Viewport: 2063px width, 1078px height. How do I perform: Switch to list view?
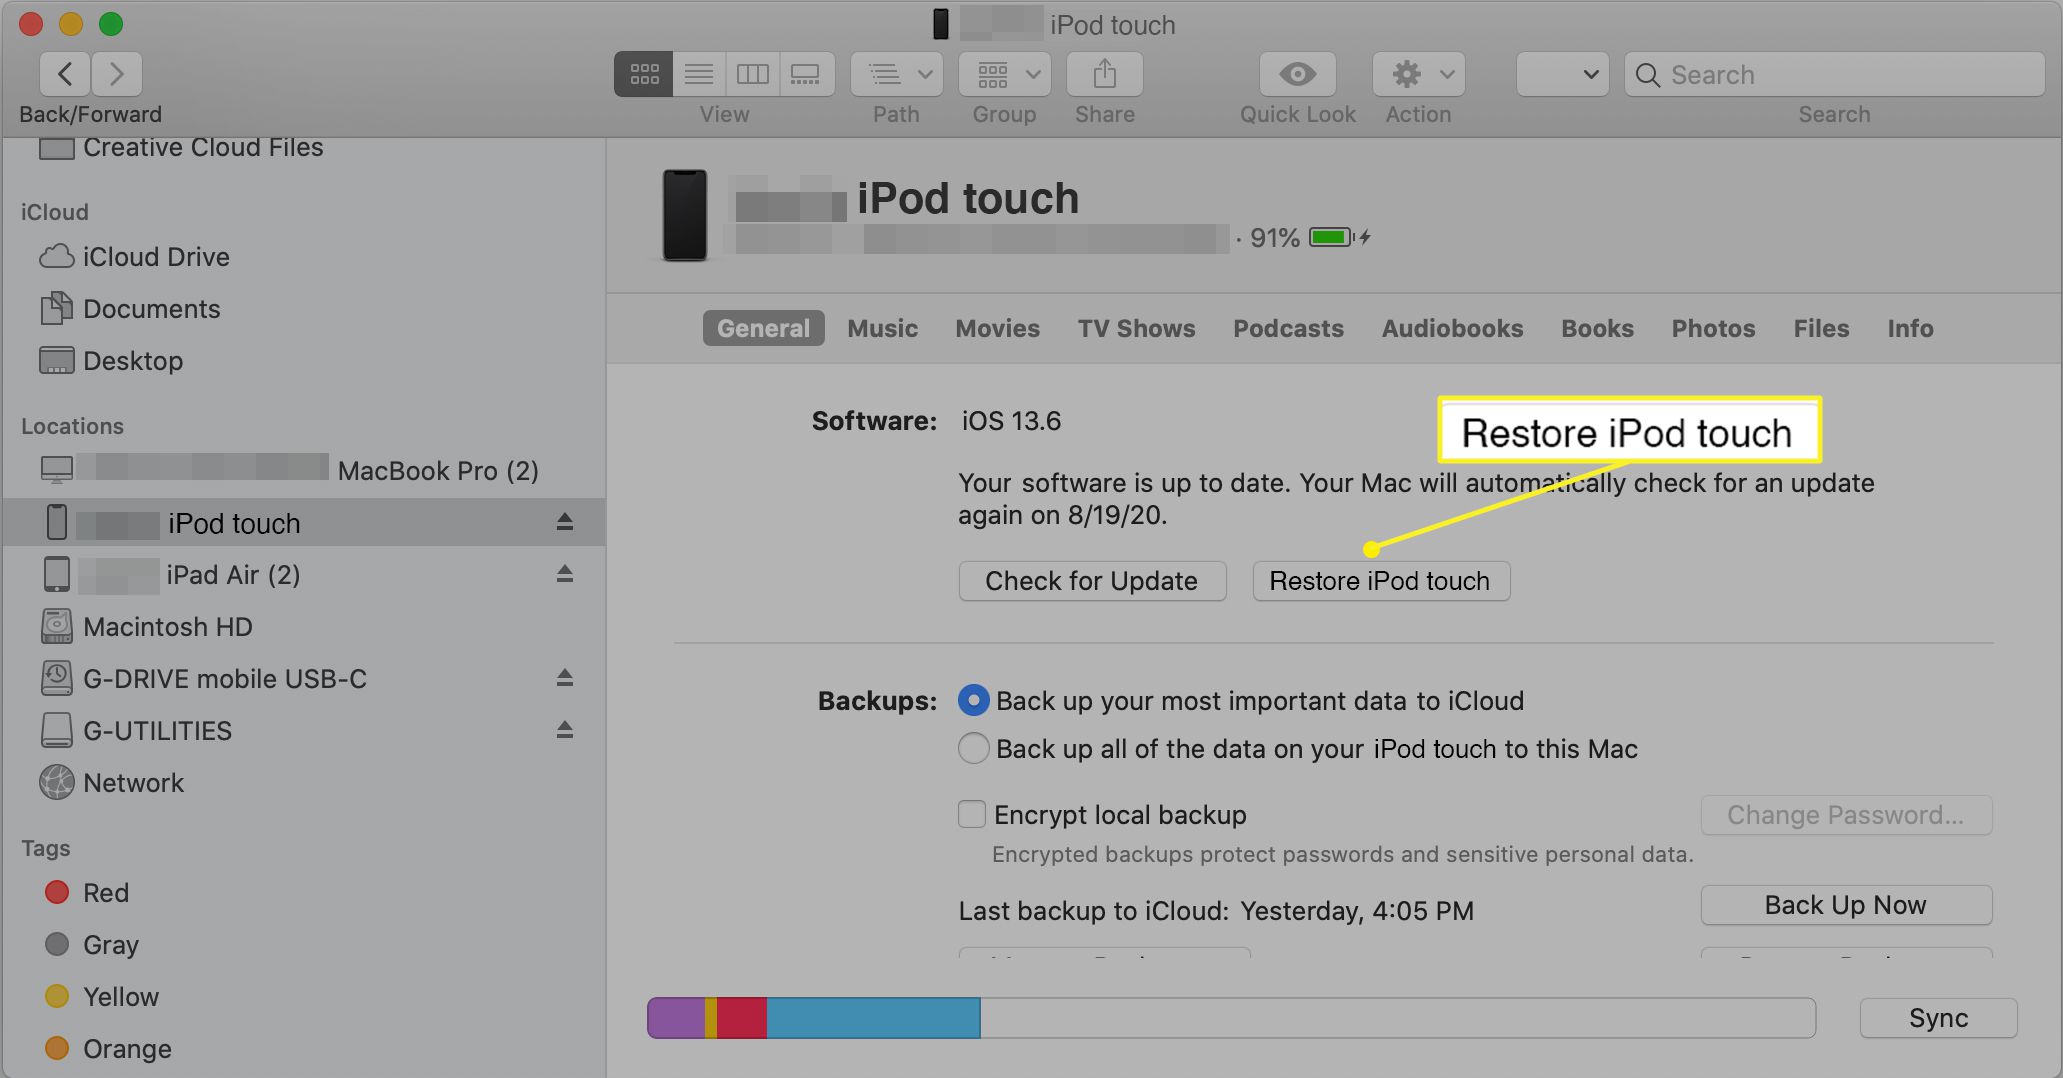699,74
